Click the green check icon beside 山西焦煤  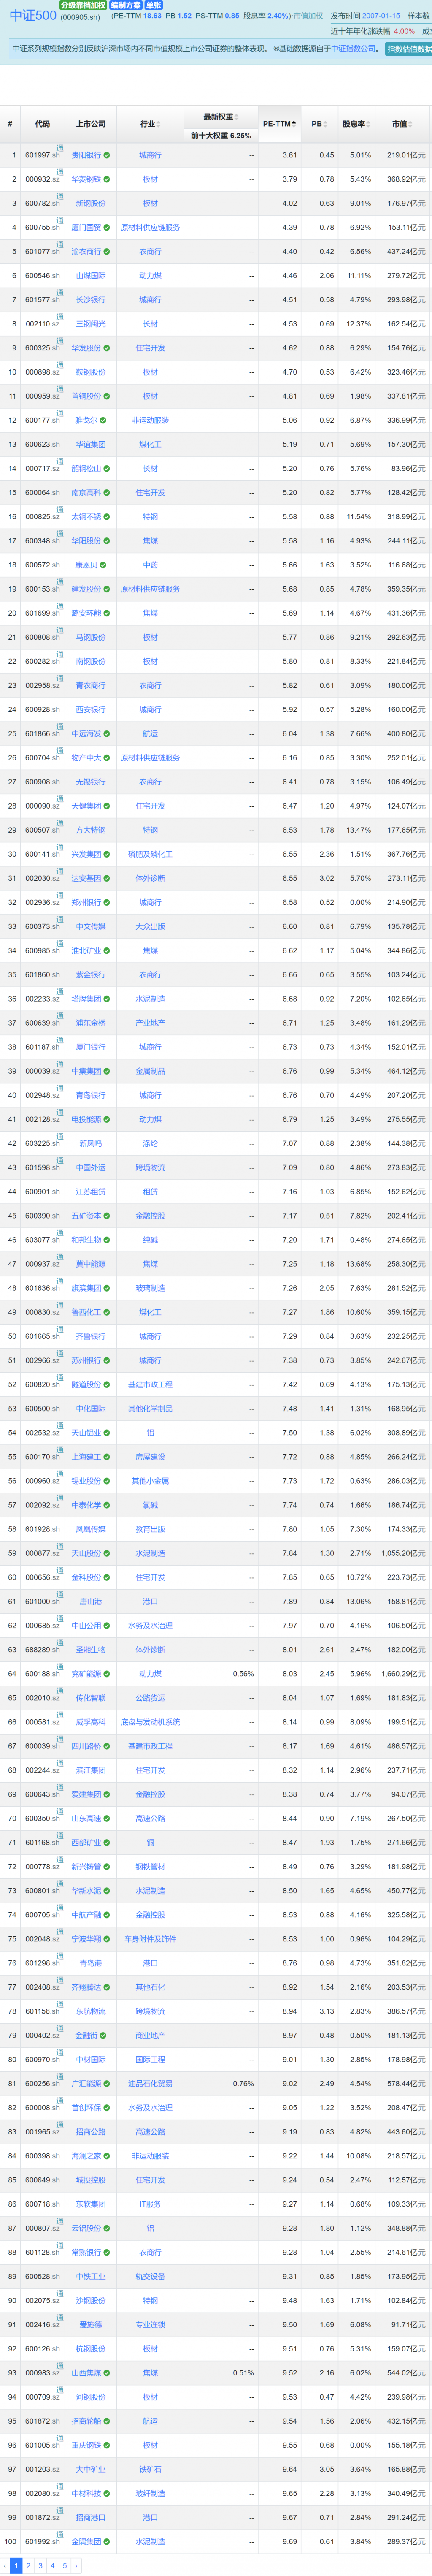point(107,2372)
